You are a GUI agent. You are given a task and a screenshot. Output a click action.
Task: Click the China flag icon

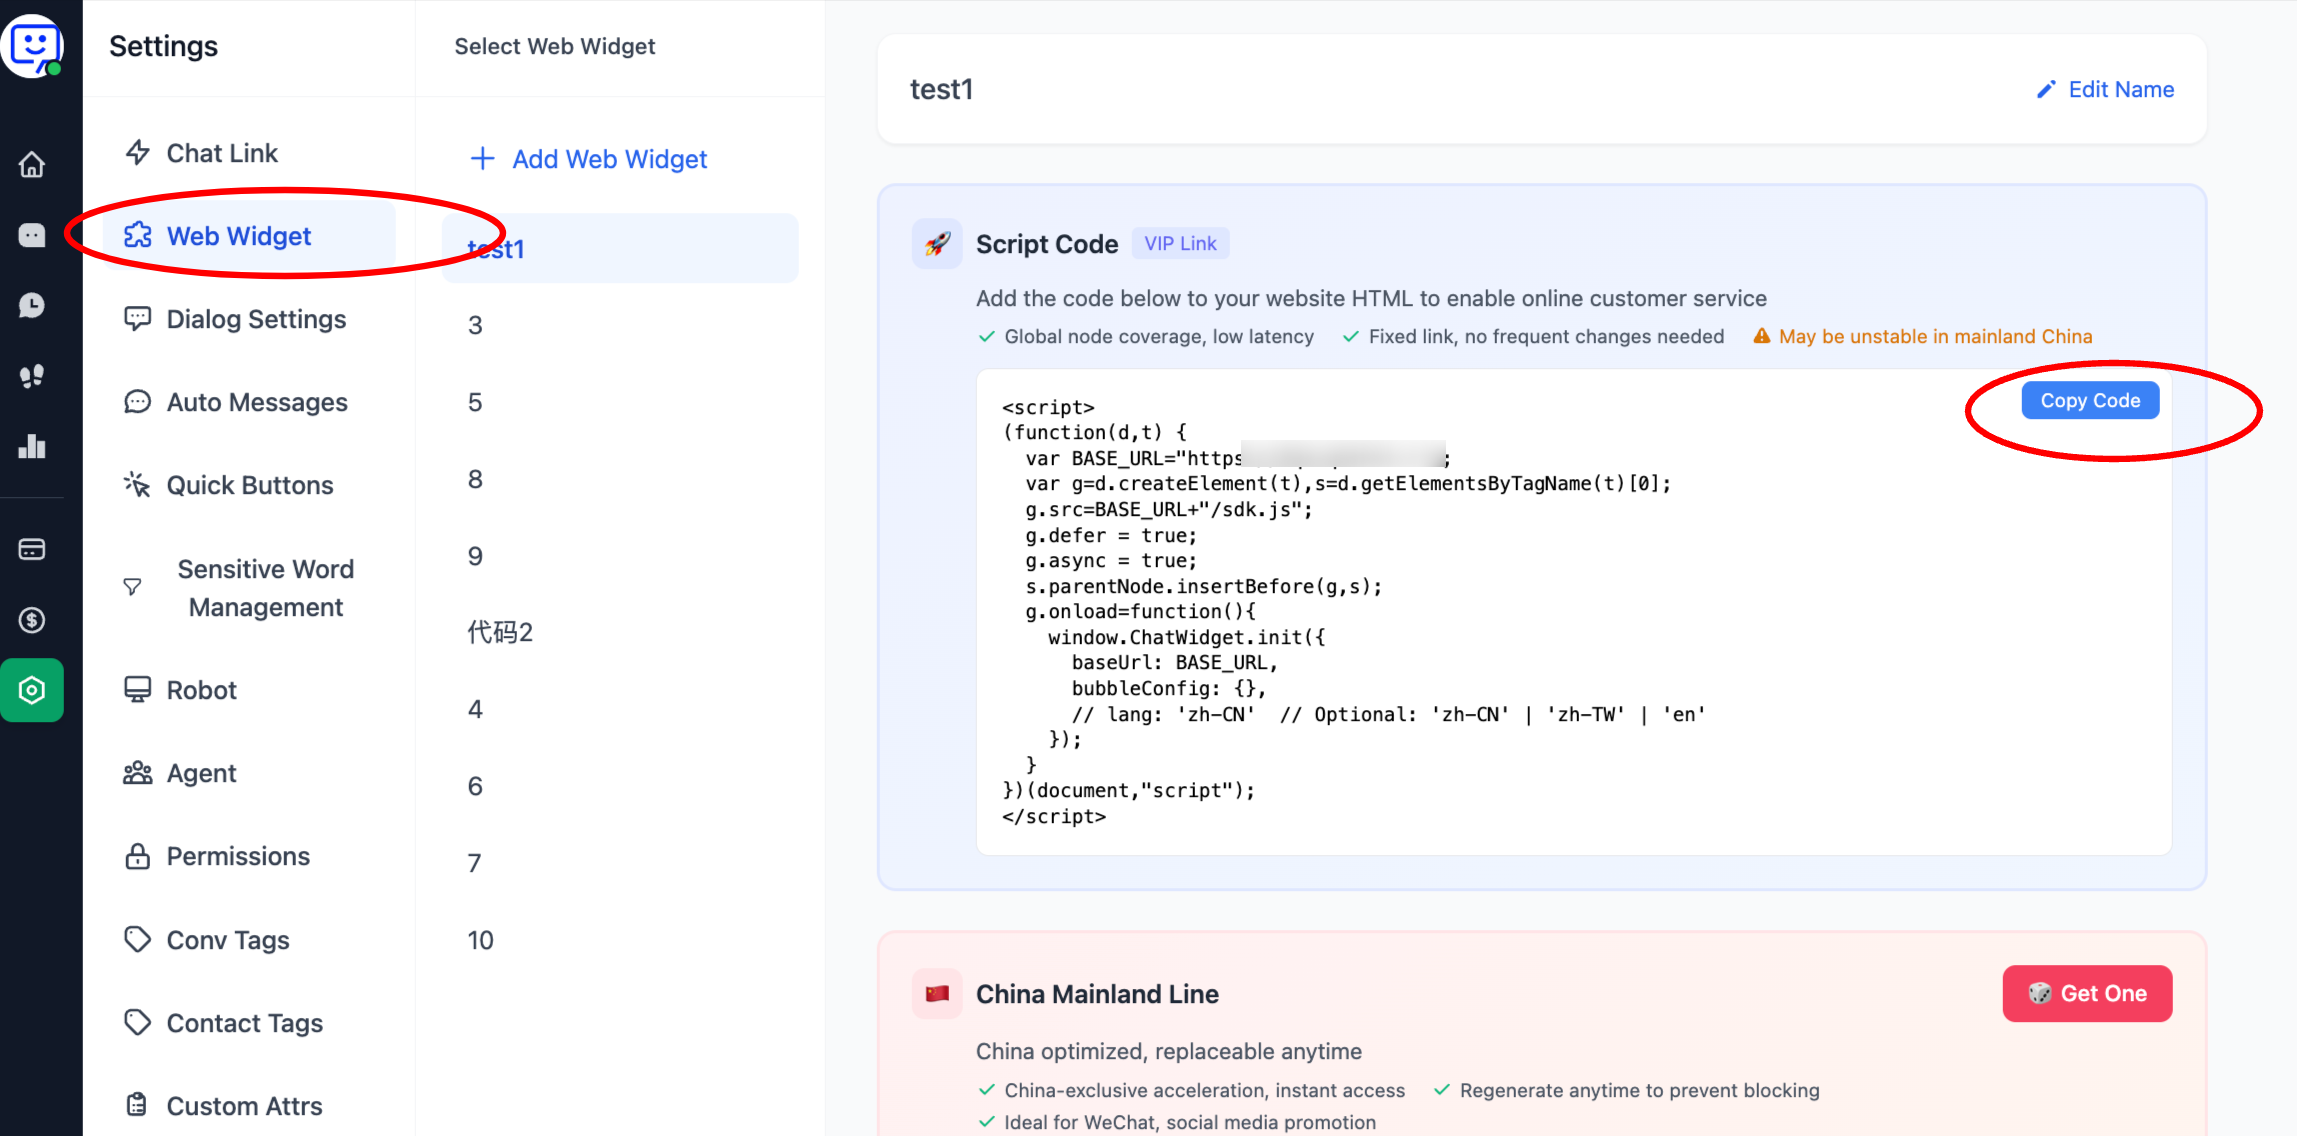click(937, 994)
